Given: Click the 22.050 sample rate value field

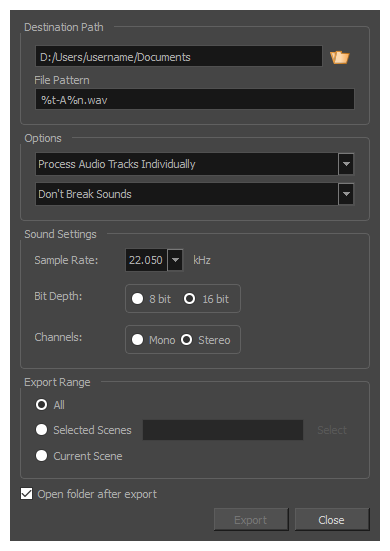Looking at the screenshot, I should click(146, 260).
